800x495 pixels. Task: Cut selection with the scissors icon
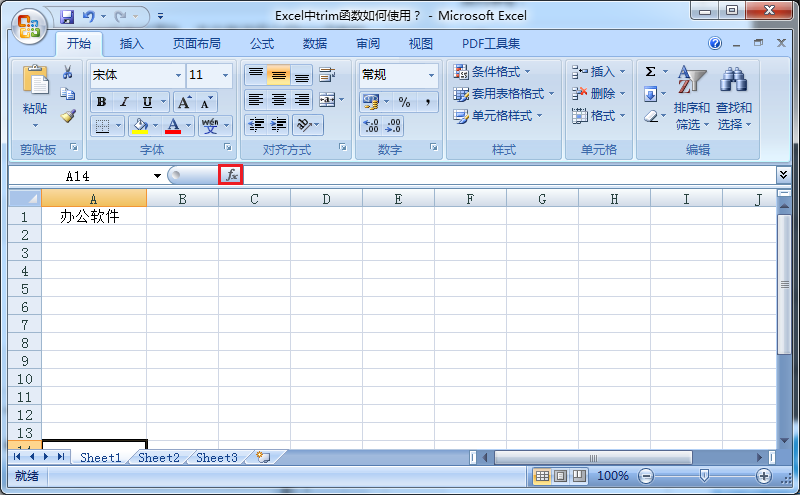[67, 72]
